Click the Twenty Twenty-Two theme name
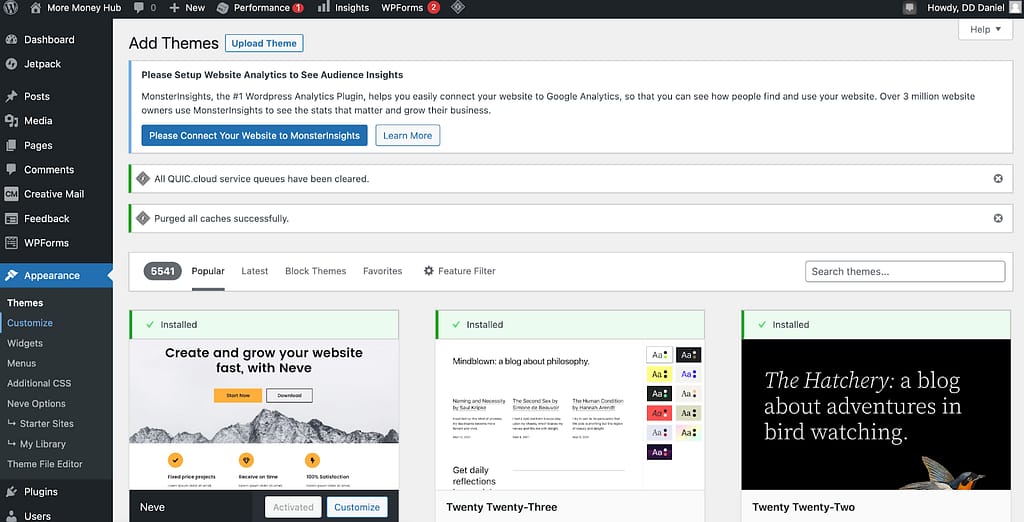The width and height of the screenshot is (1024, 522). (803, 507)
